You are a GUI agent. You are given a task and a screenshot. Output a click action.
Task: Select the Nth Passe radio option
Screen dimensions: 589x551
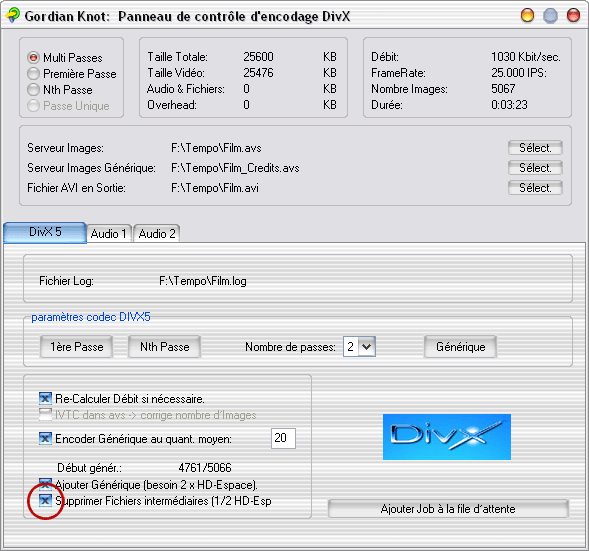pyautogui.click(x=33, y=90)
